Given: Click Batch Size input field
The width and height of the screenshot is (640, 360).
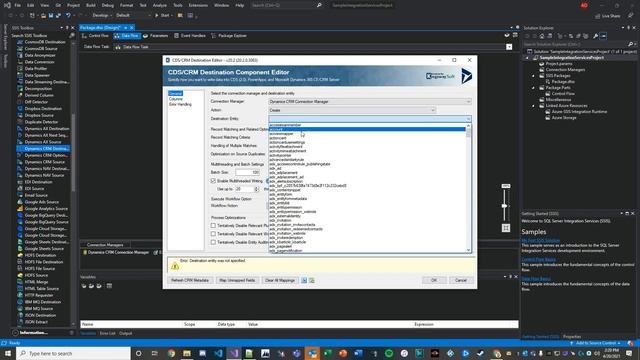Looking at the screenshot, I should (x=247, y=172).
